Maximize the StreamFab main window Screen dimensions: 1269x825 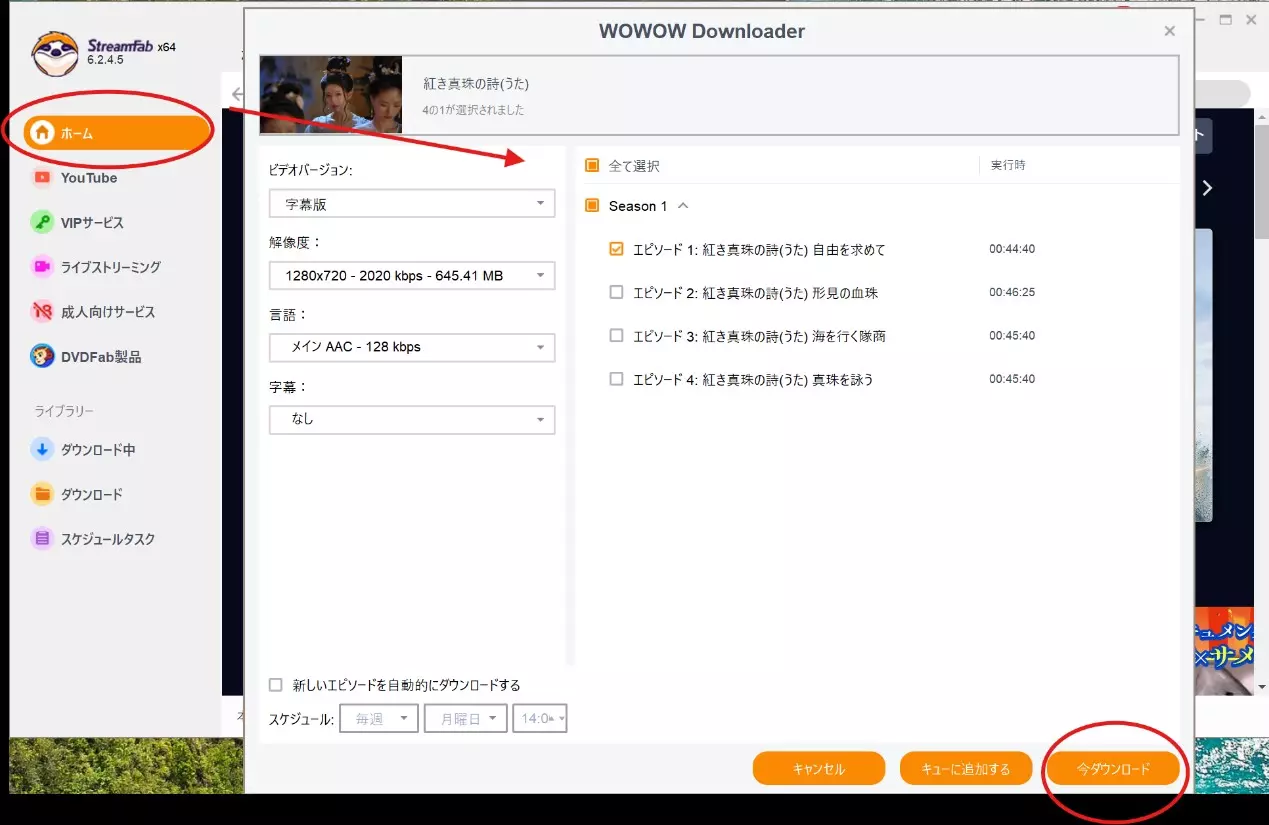[1226, 20]
